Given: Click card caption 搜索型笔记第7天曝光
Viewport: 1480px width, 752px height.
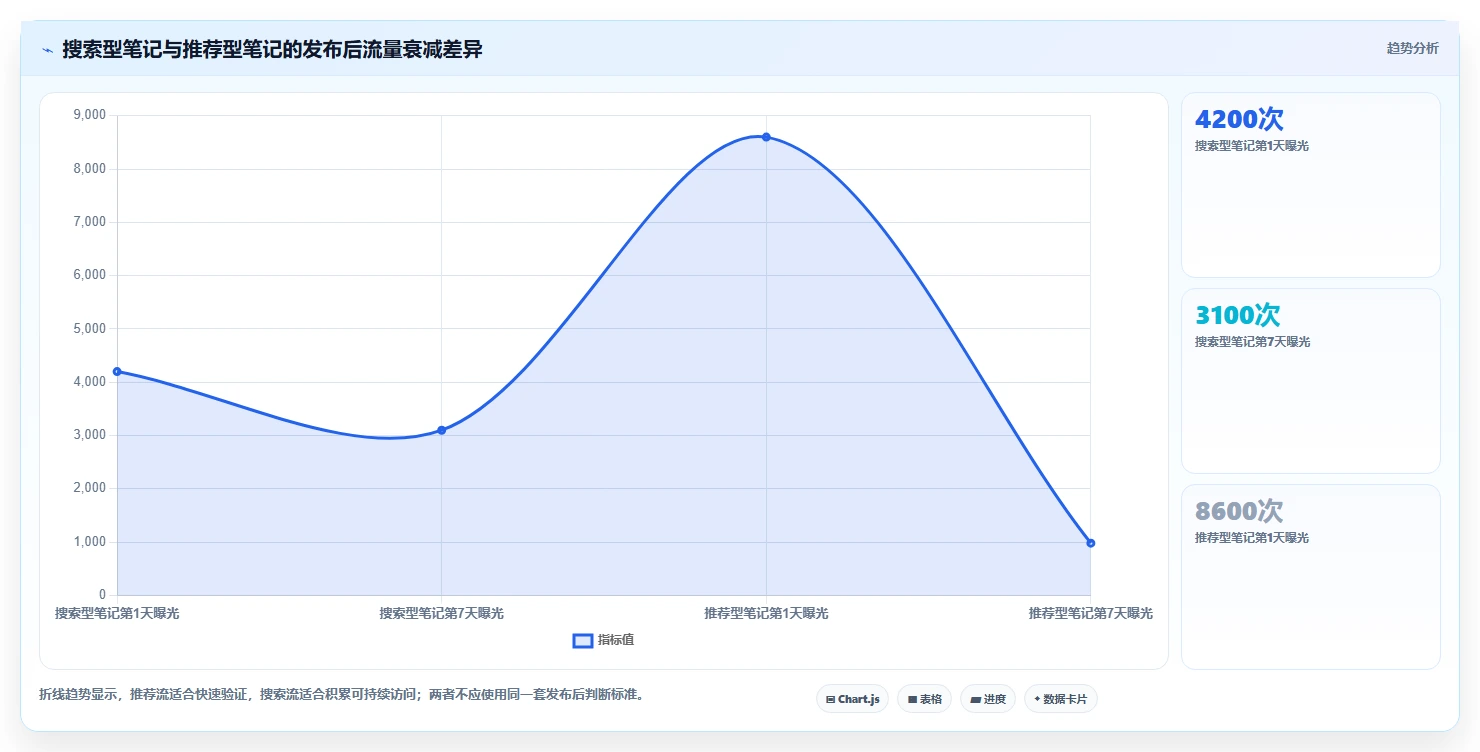Looking at the screenshot, I should (1252, 342).
